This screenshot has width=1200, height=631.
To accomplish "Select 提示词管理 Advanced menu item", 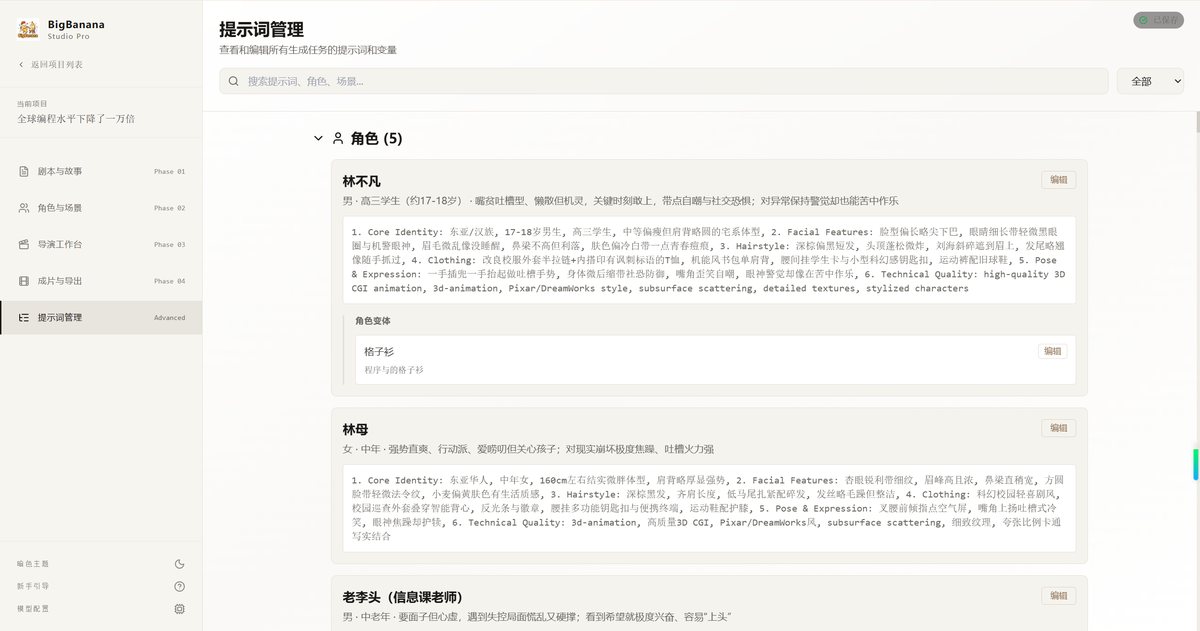I will (x=101, y=317).
